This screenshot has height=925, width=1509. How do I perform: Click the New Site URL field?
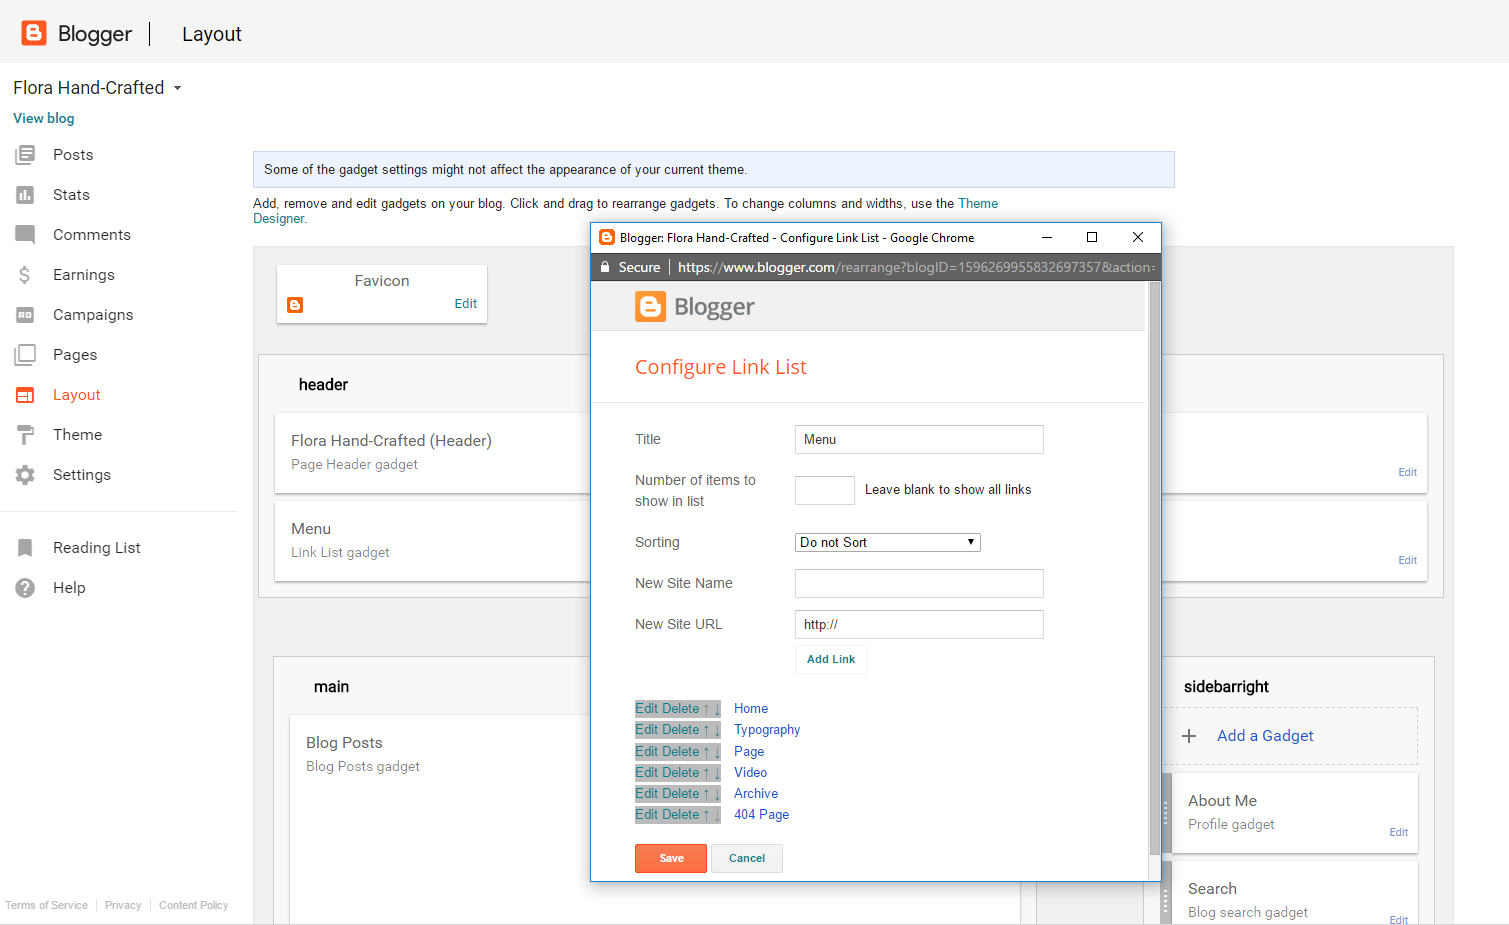point(919,624)
